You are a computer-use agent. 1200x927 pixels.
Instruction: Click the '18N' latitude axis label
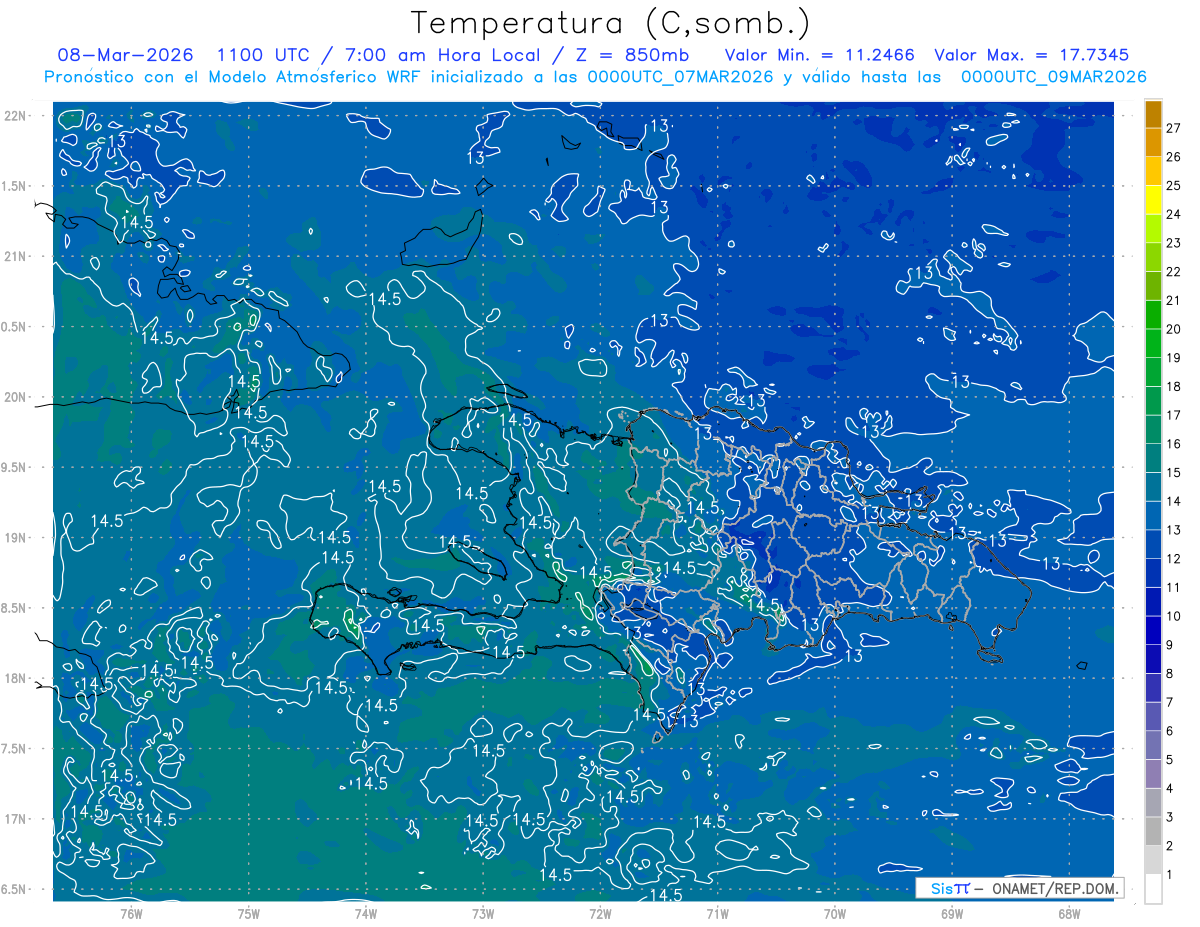coord(16,679)
